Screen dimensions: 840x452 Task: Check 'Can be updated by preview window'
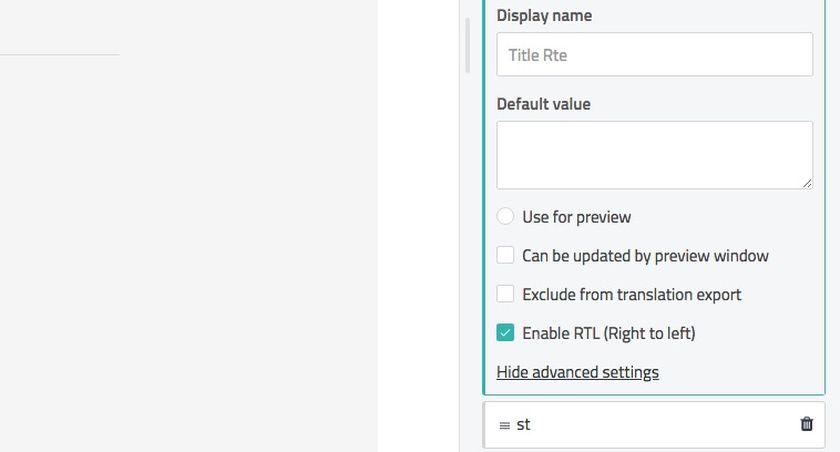[505, 255]
